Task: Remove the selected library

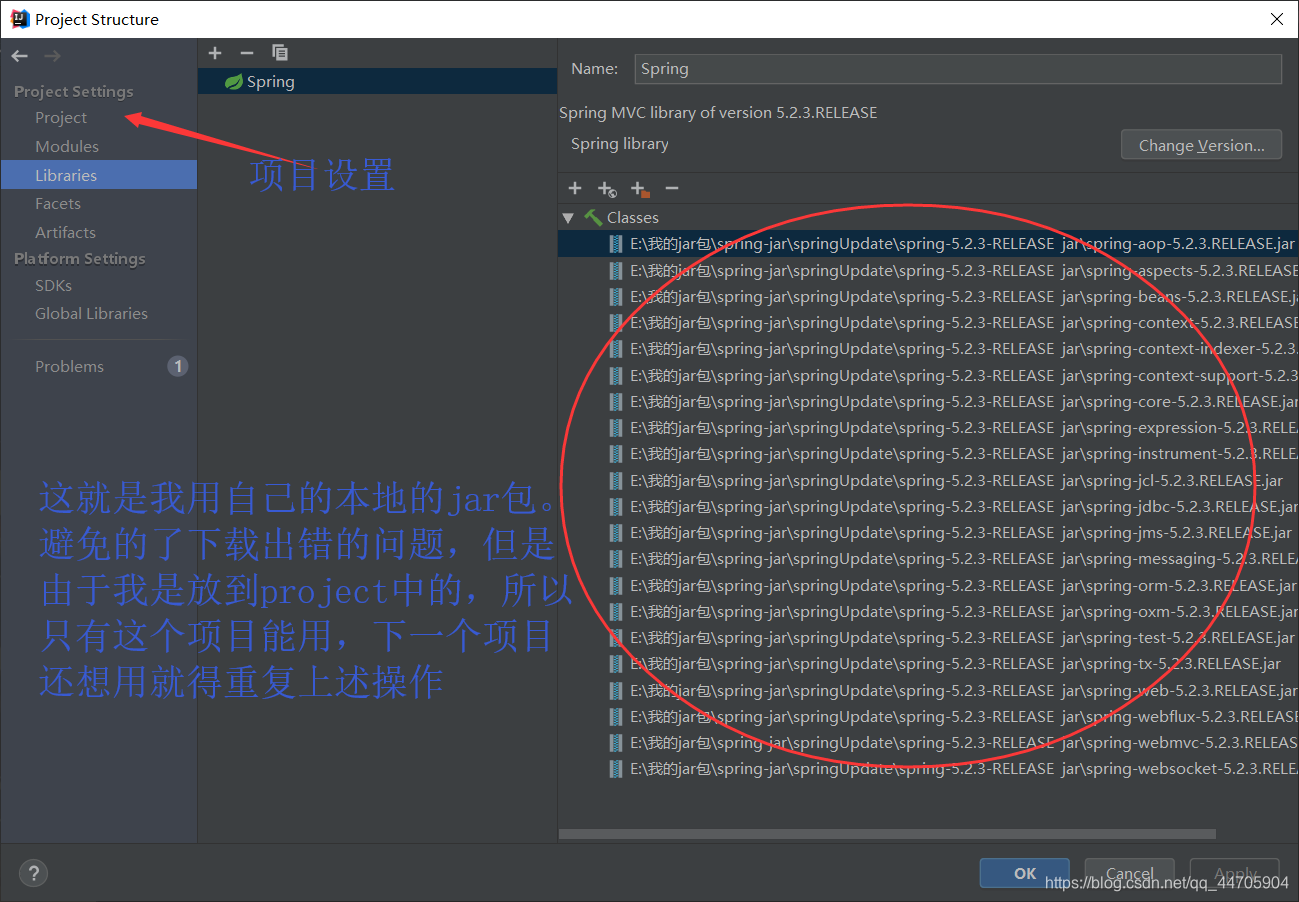Action: [x=247, y=52]
